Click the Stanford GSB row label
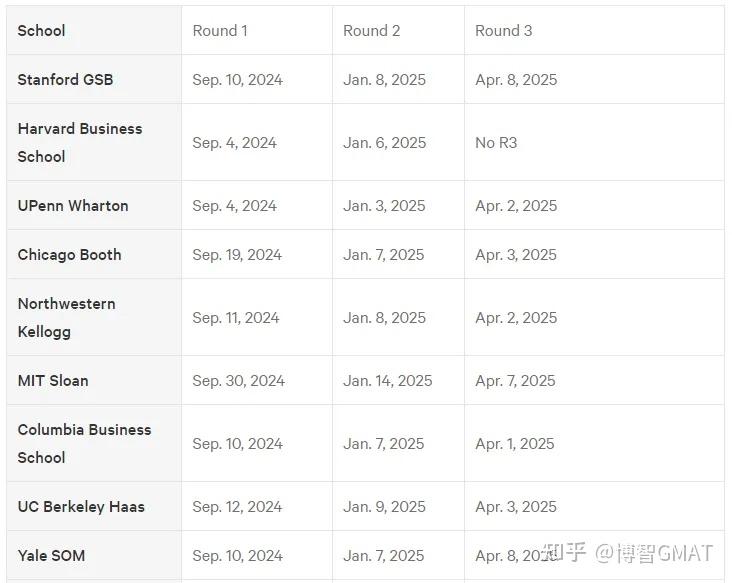This screenshot has height=583, width=732. 65,80
